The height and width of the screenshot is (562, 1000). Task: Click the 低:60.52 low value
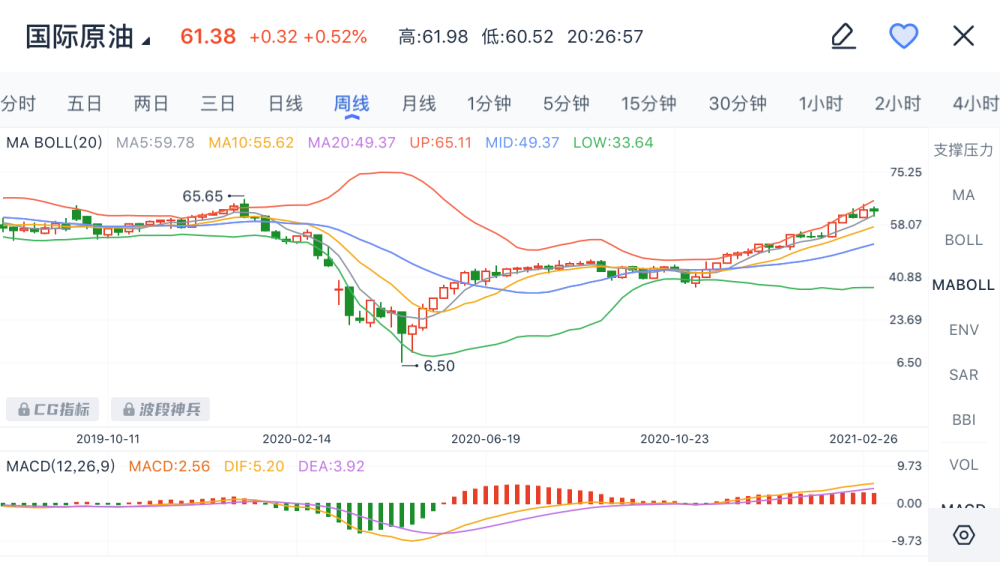(517, 37)
